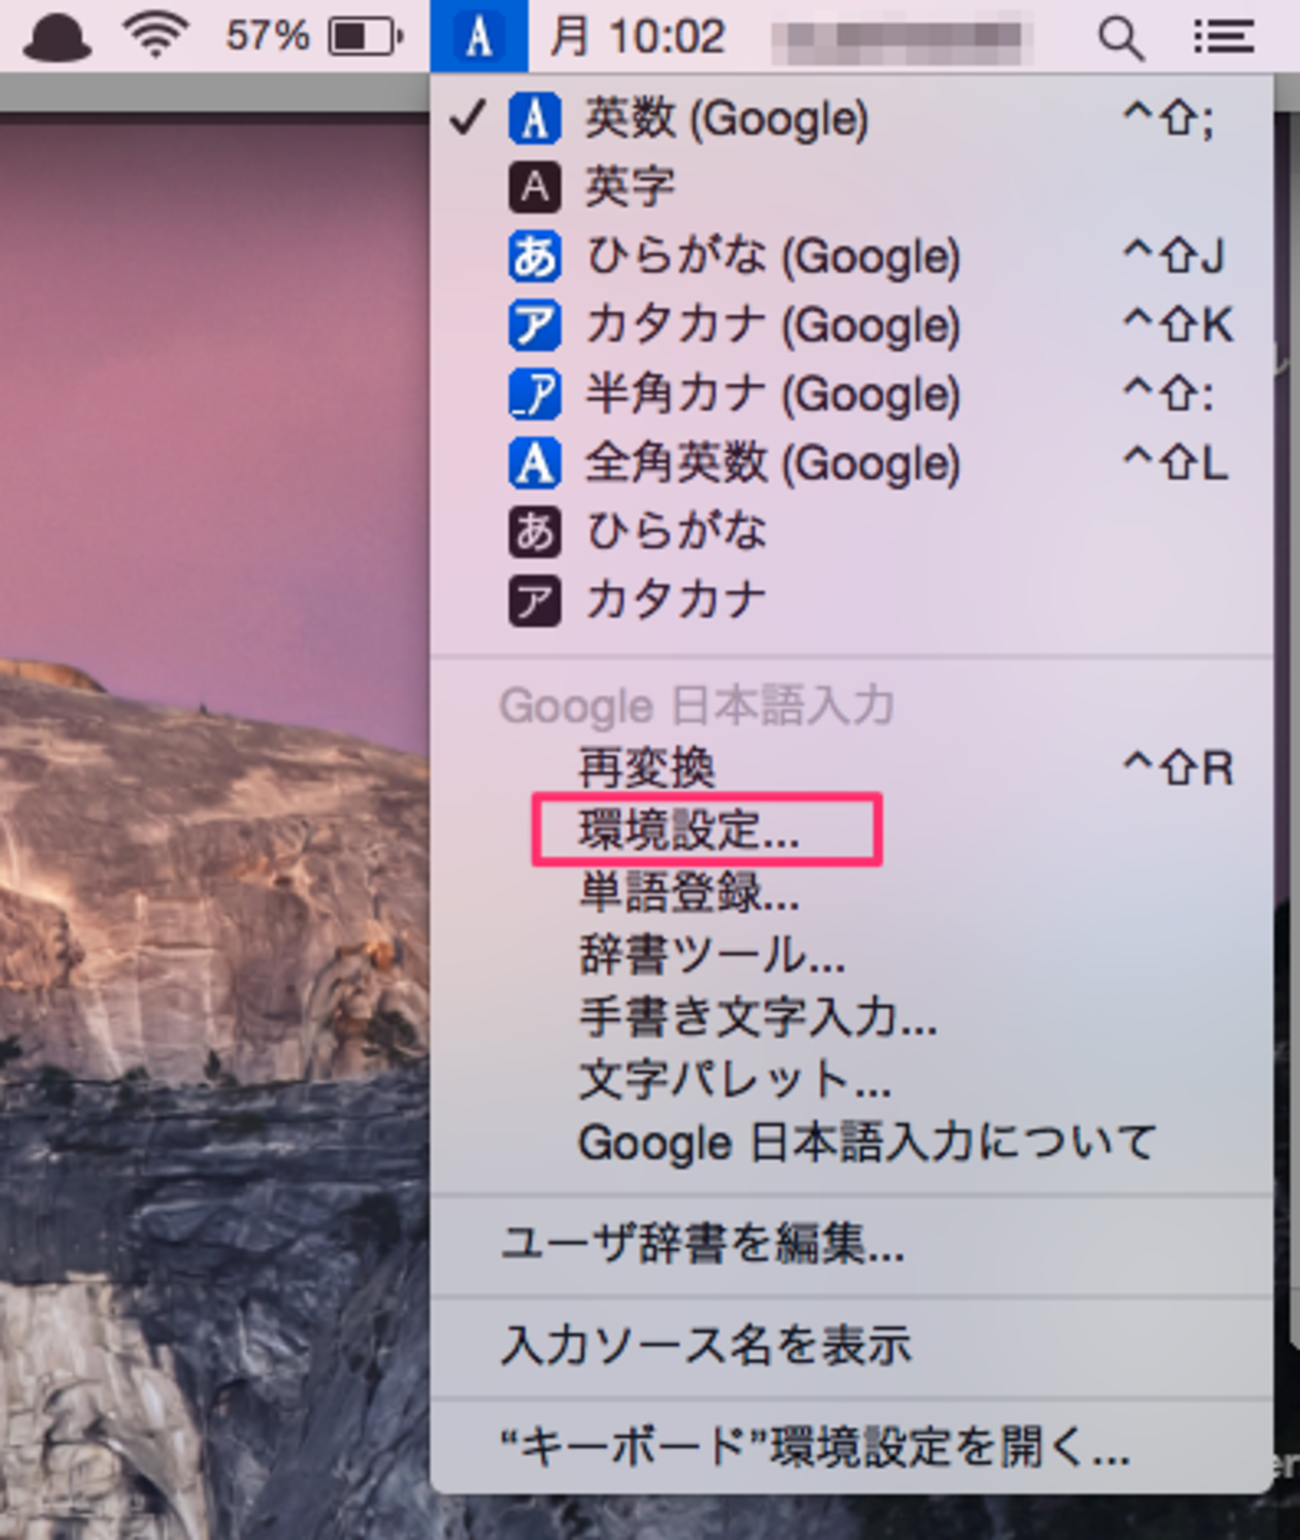Image resolution: width=1300 pixels, height=1540 pixels.
Task: Select 全角英数 (Google) input mode
Action: tap(852, 463)
